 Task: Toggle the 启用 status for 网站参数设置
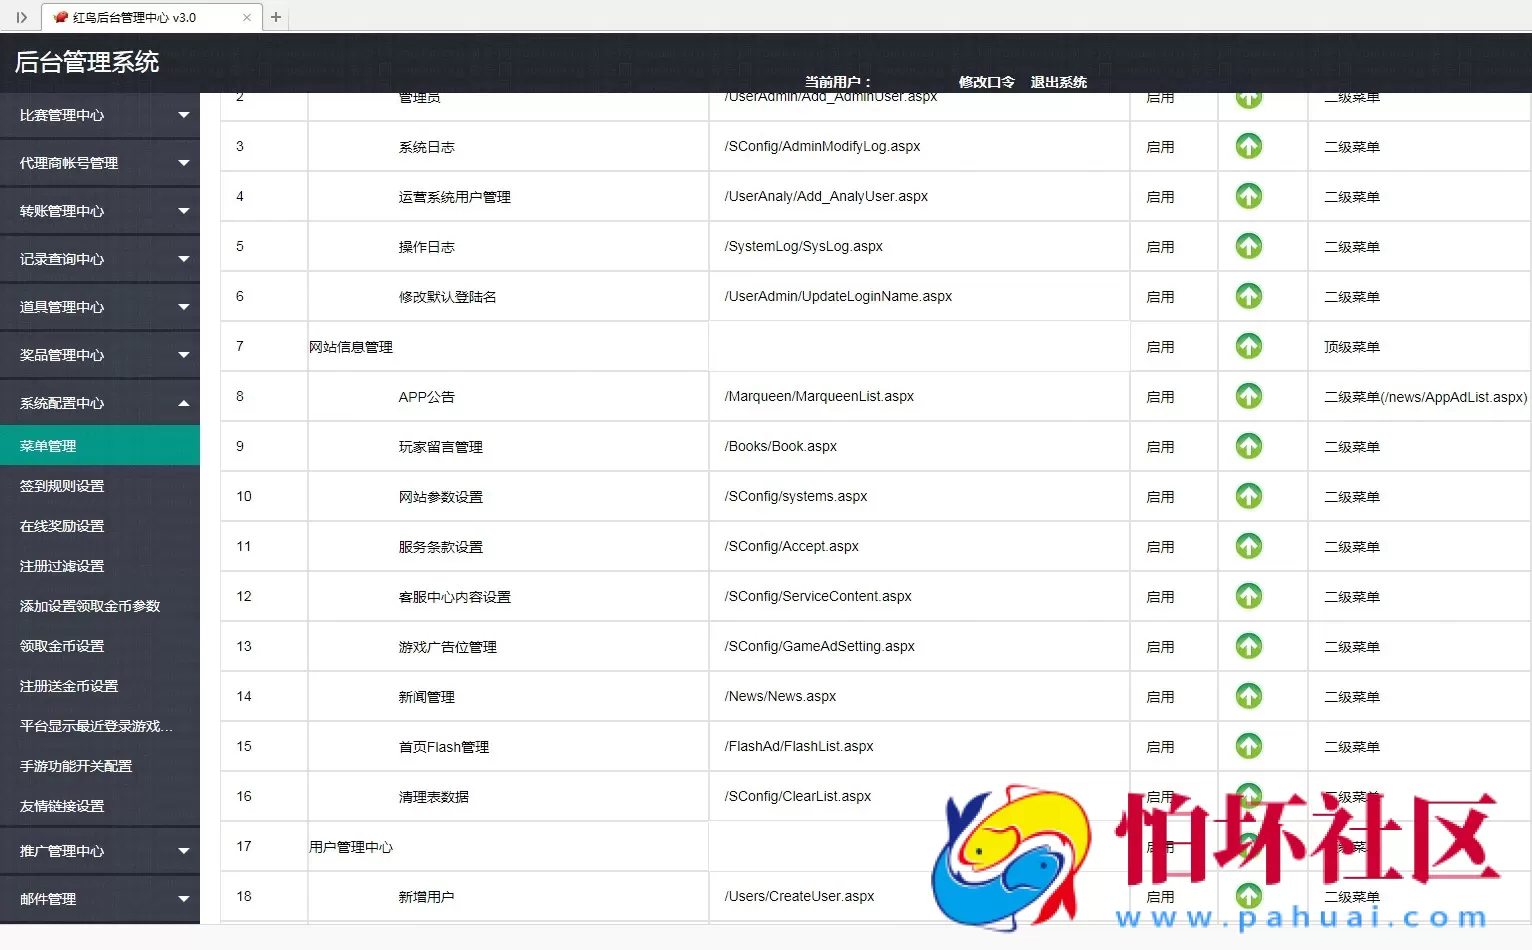[x=1160, y=496]
